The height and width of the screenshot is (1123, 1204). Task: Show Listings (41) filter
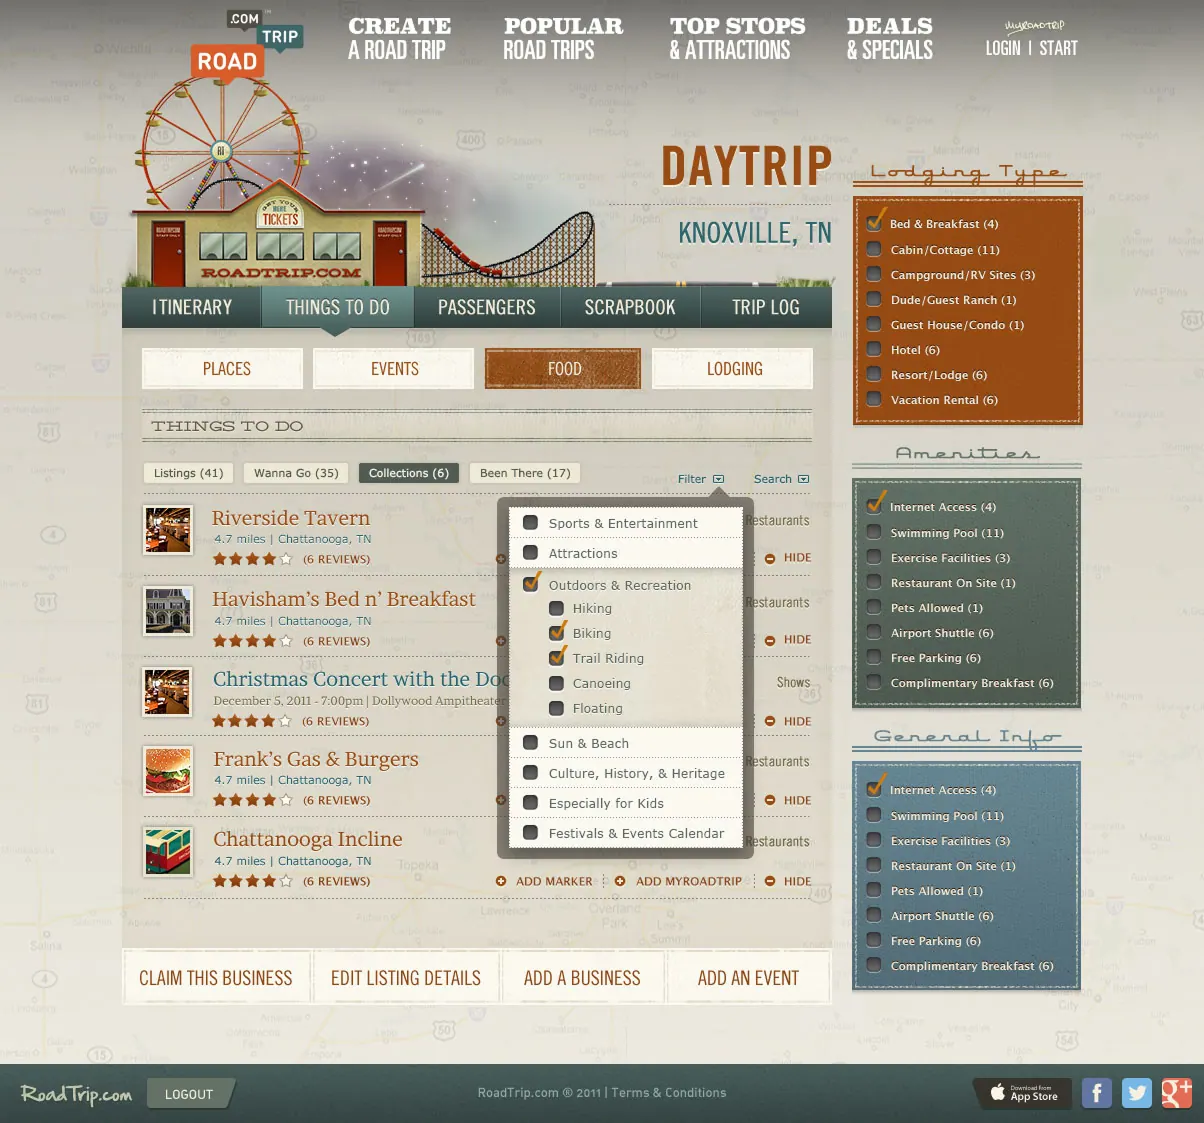tap(189, 473)
